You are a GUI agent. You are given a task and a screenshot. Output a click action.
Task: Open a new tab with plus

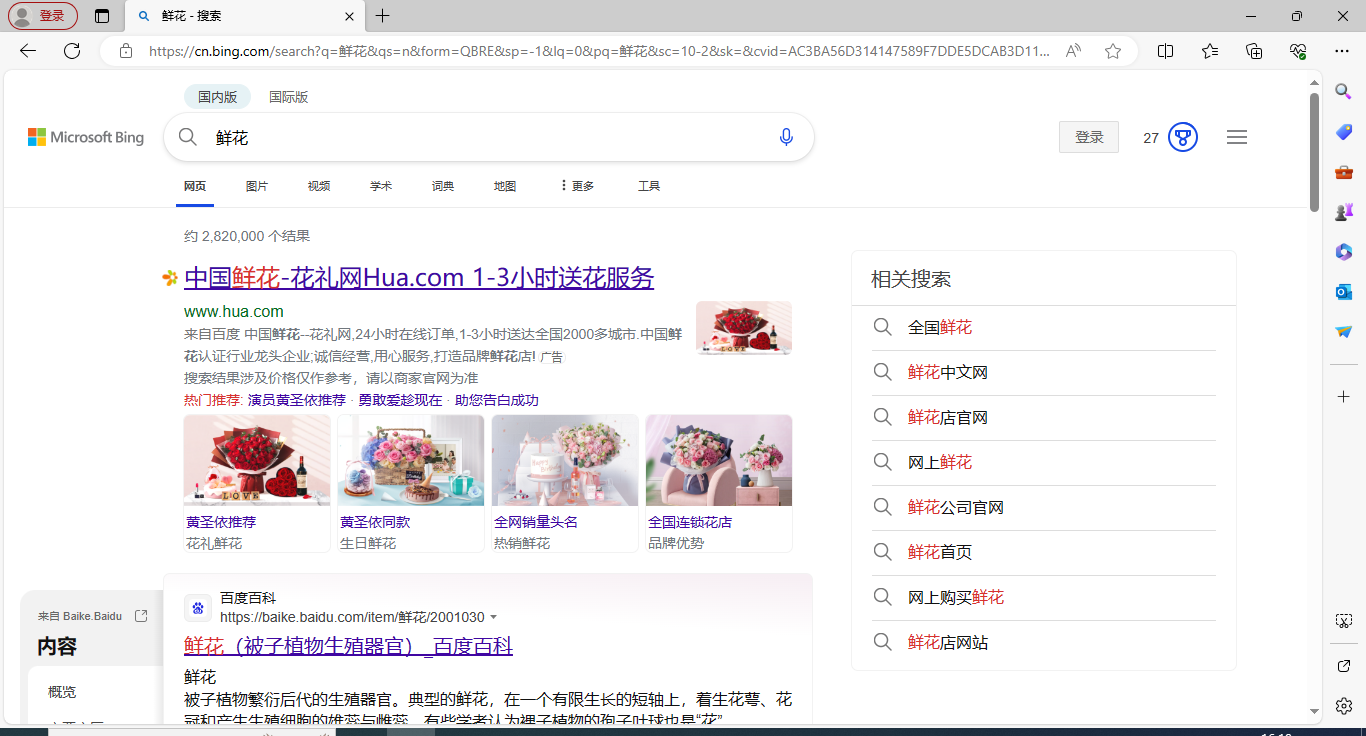tap(382, 16)
